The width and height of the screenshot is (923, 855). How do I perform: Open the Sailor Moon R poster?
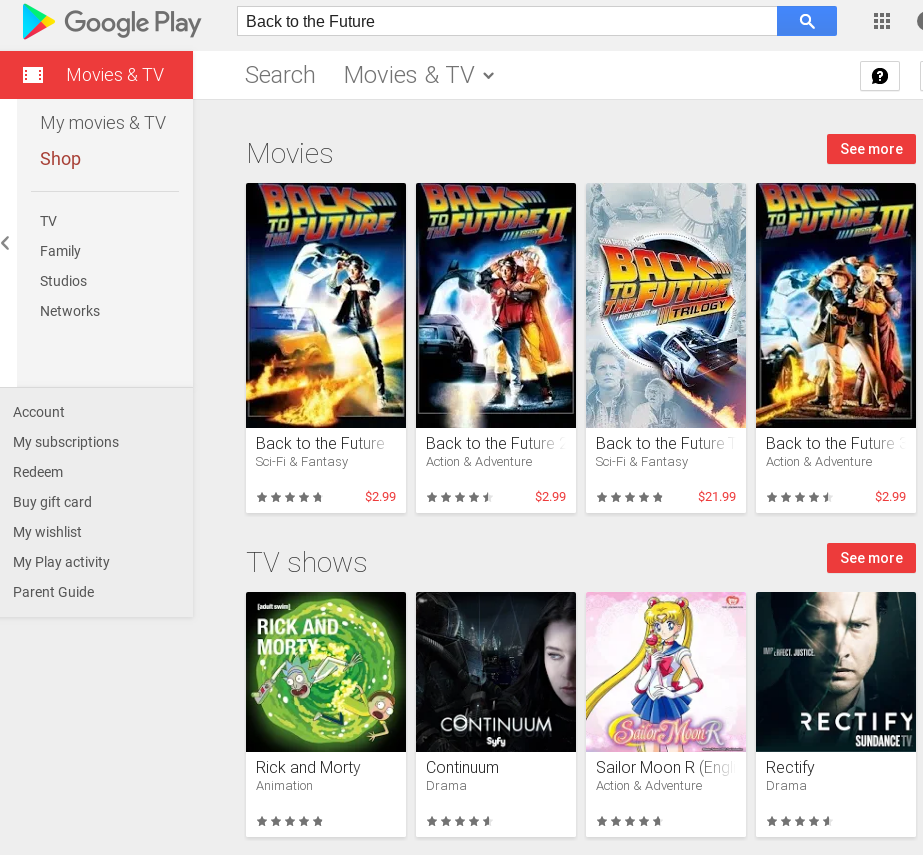pos(666,672)
